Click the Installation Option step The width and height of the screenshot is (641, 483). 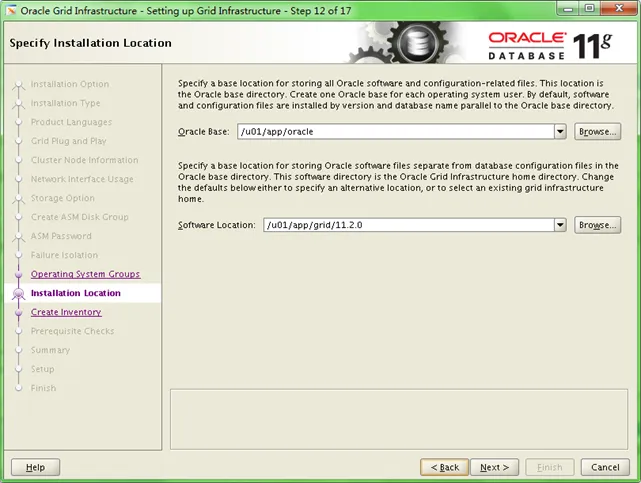70,84
